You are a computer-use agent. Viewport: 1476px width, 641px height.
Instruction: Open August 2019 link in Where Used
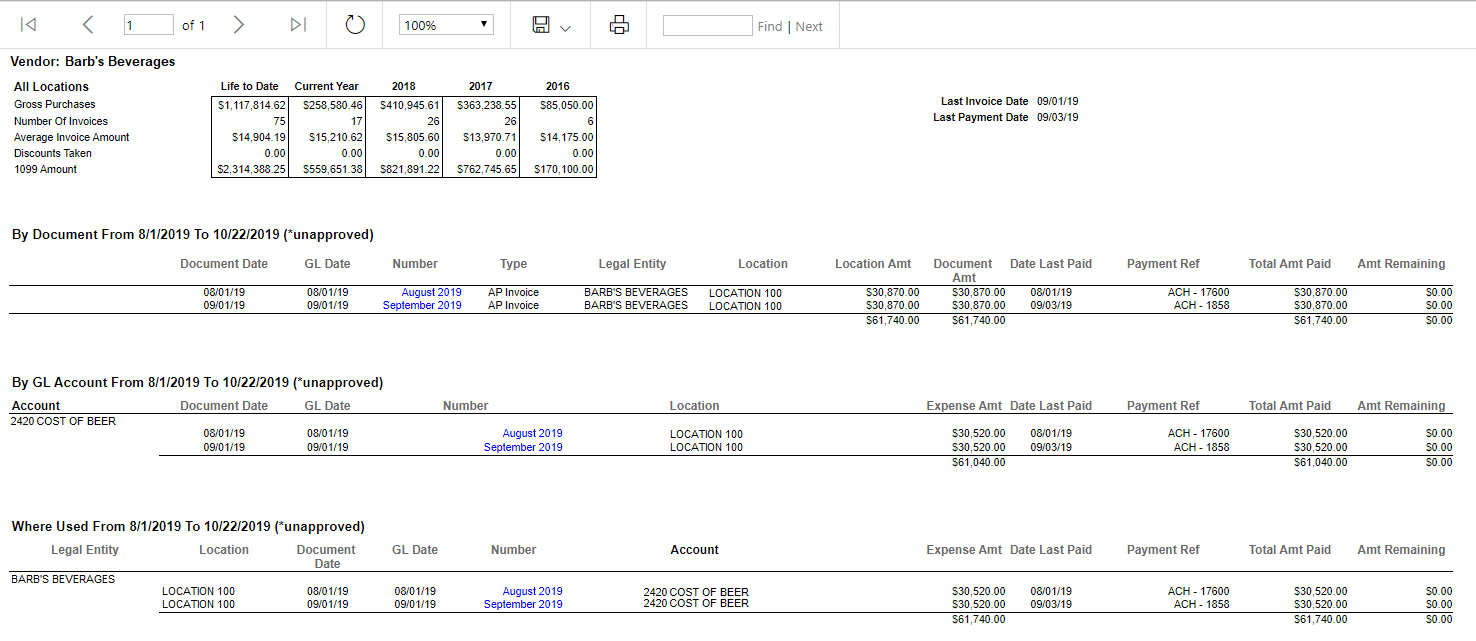coord(532,591)
